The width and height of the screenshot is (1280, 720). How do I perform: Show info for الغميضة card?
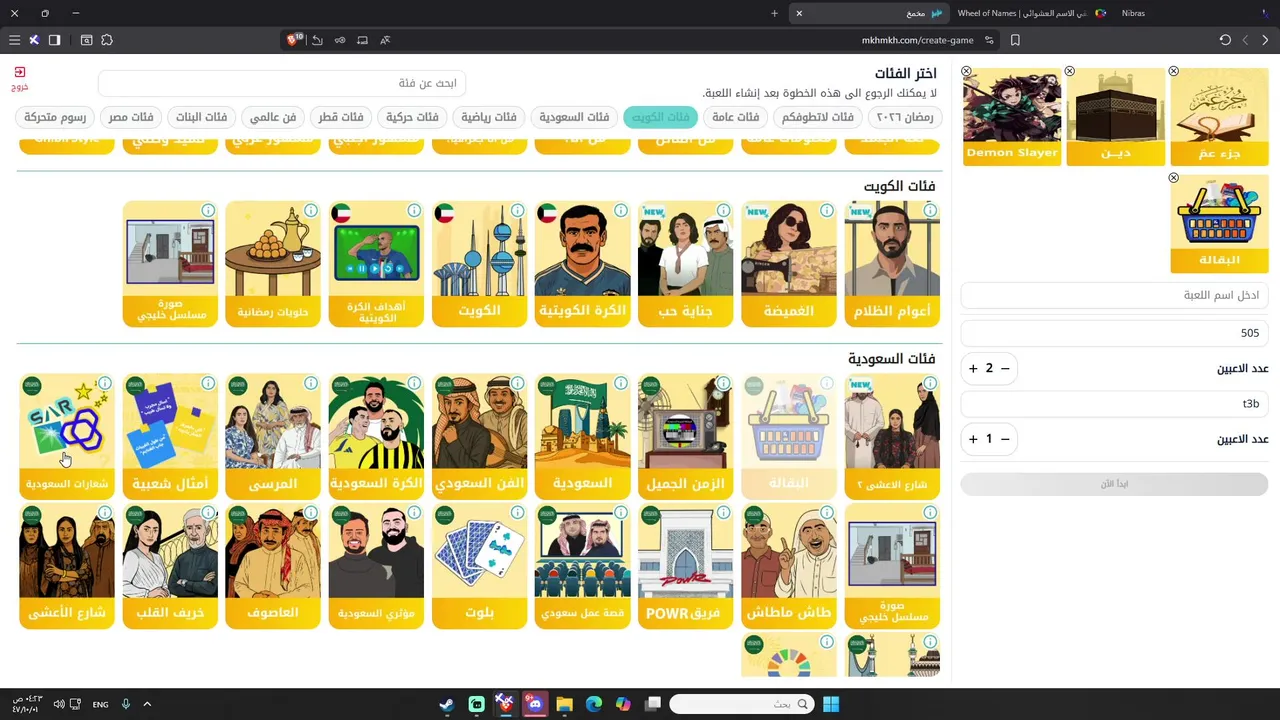827,210
